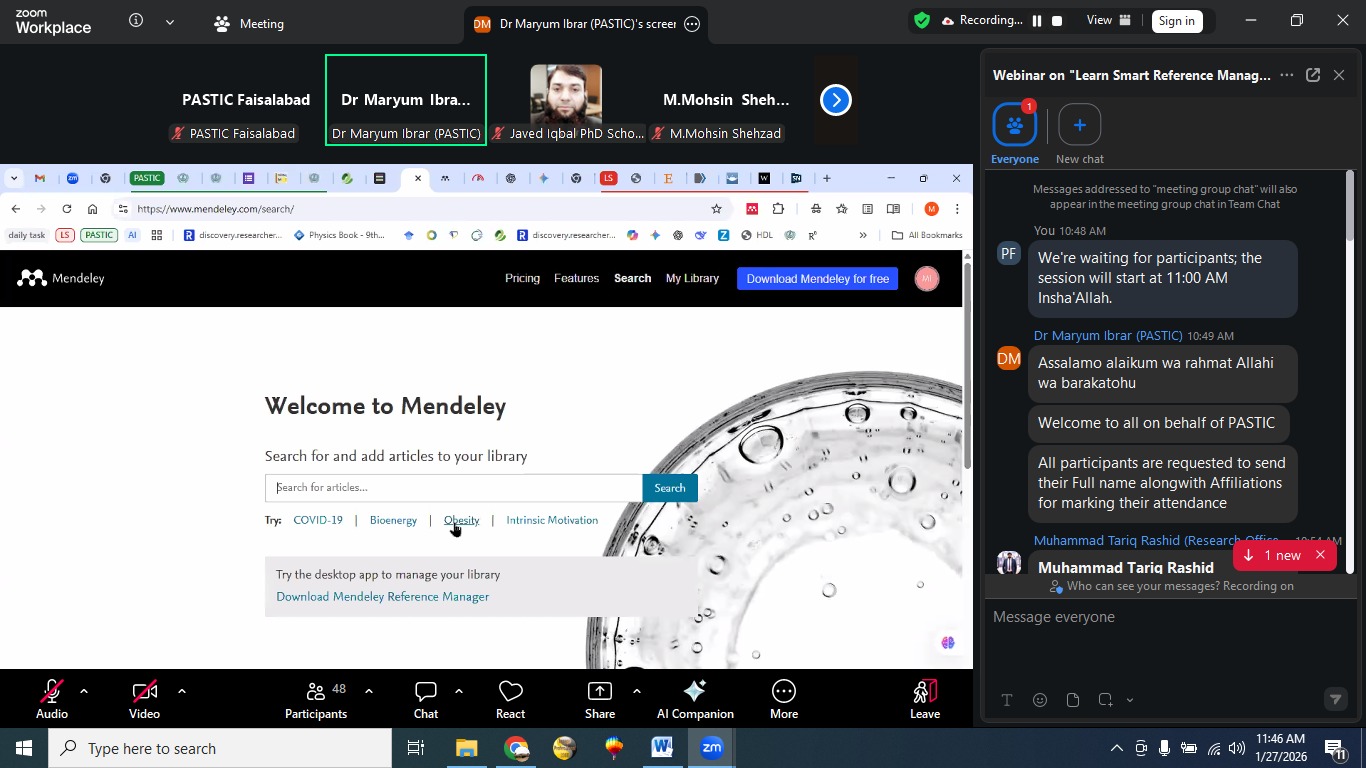This screenshot has width=1366, height=768.
Task: Click the text formatting icon in chat
Action: point(1007,700)
